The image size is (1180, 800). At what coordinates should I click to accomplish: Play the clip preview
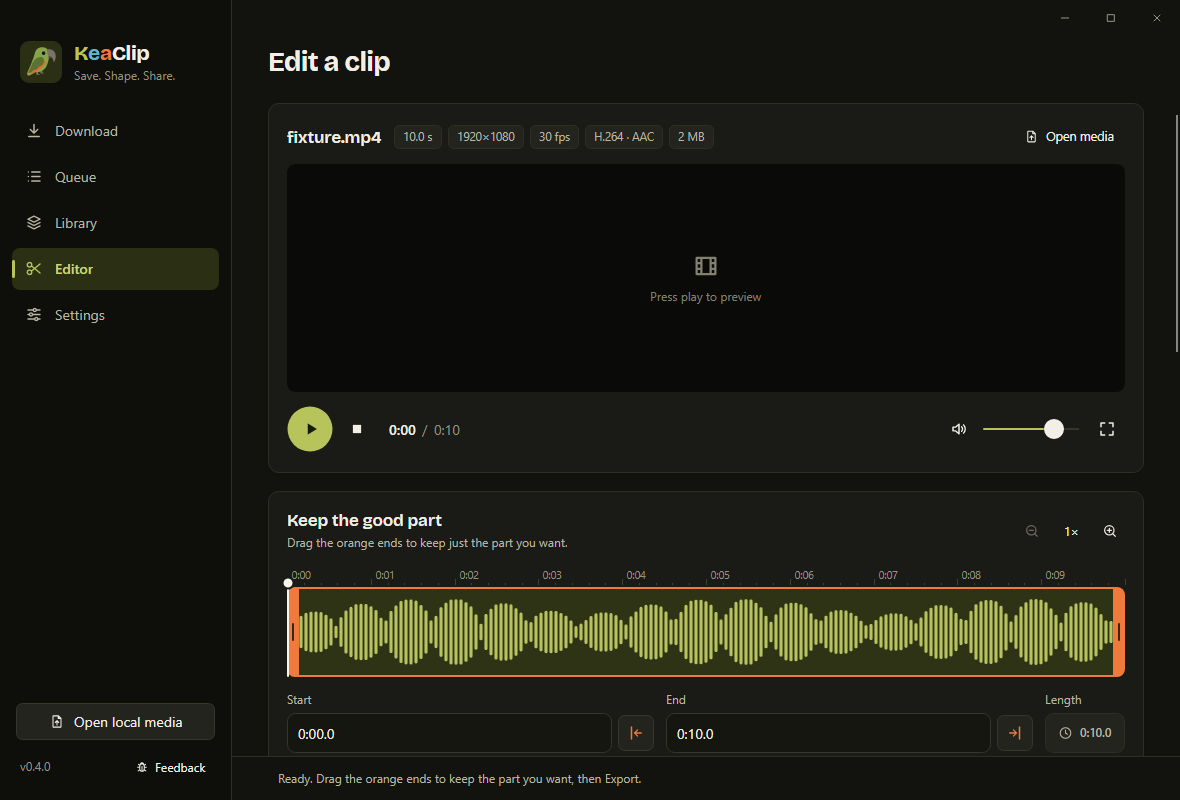pos(310,429)
